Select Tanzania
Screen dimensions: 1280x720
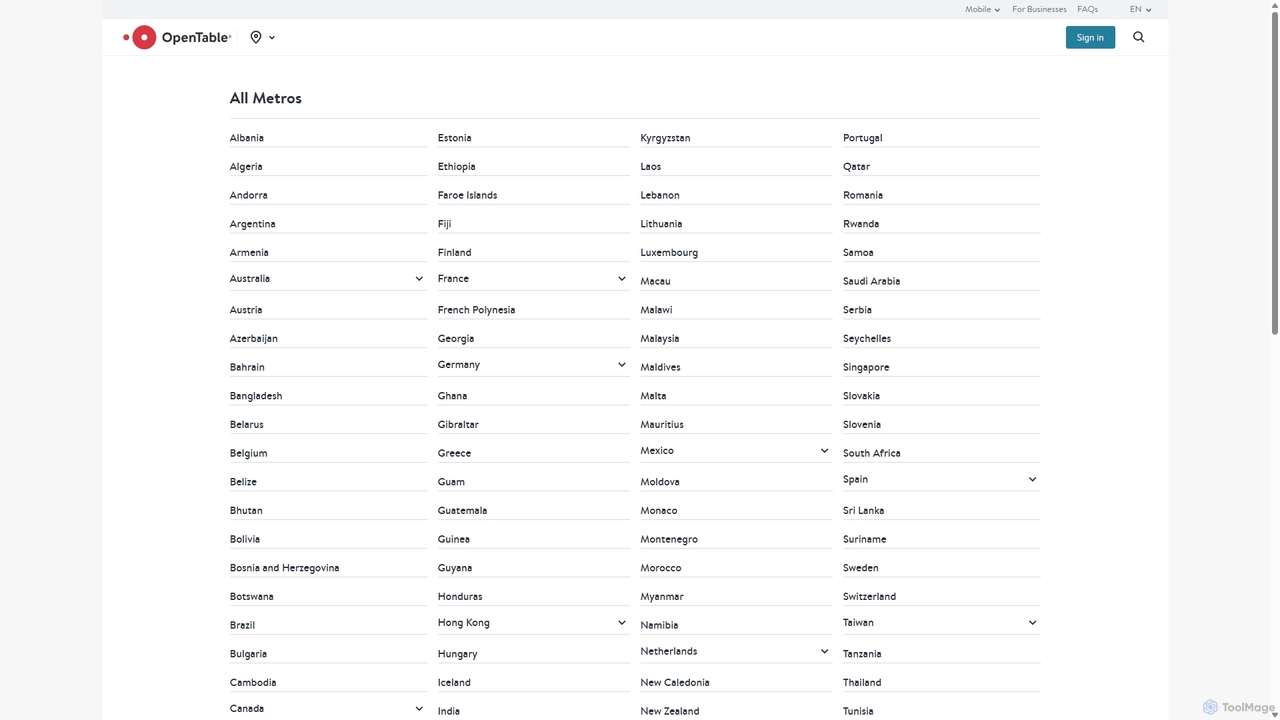click(x=862, y=654)
